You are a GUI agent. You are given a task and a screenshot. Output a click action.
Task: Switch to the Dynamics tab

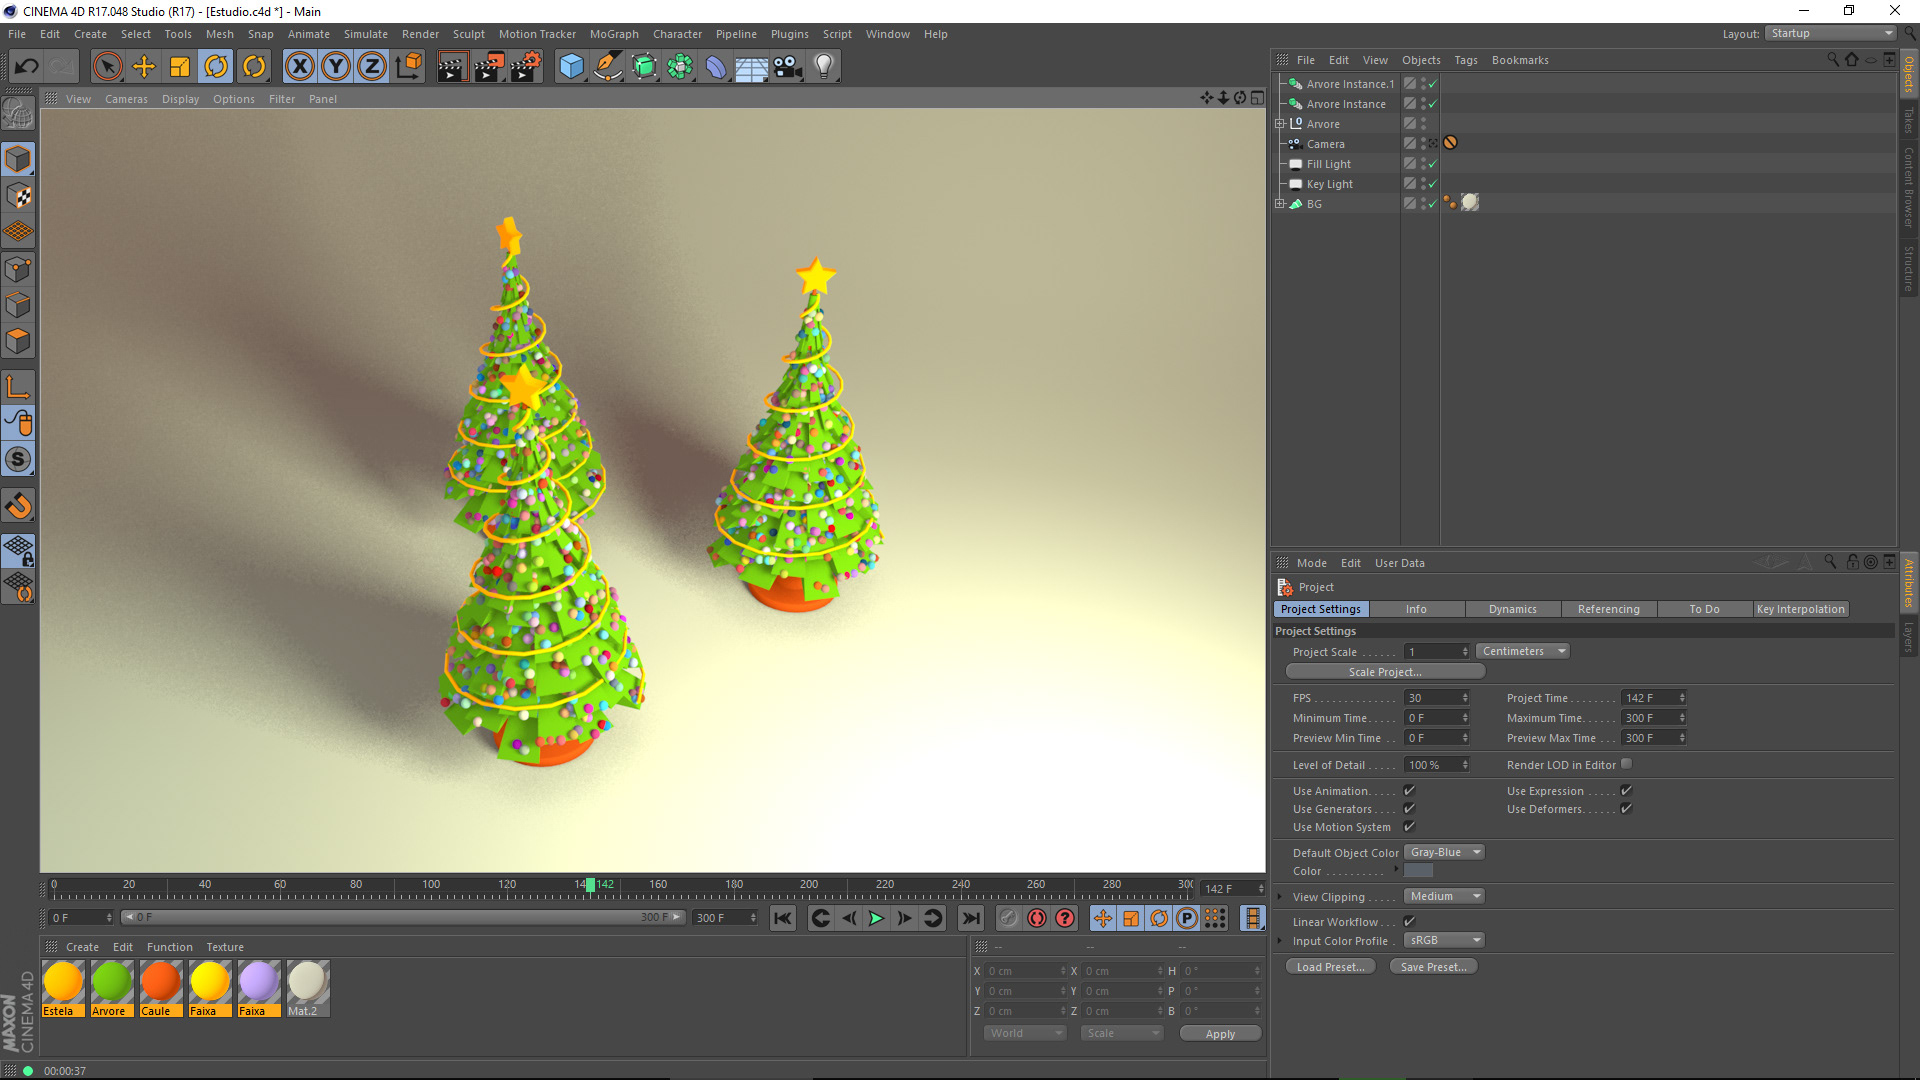[1512, 610]
